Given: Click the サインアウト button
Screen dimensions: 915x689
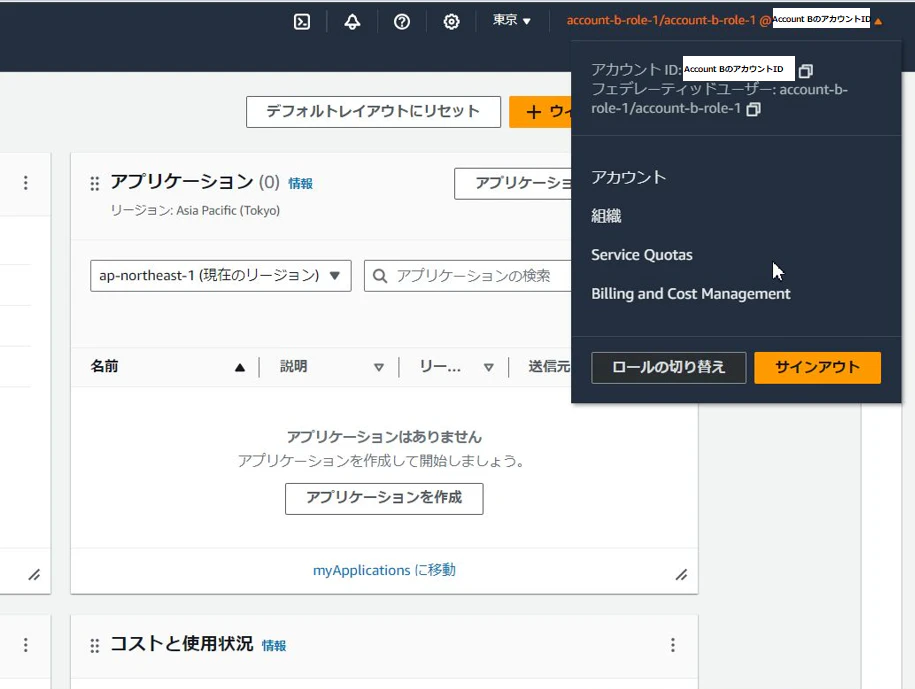Looking at the screenshot, I should (818, 368).
